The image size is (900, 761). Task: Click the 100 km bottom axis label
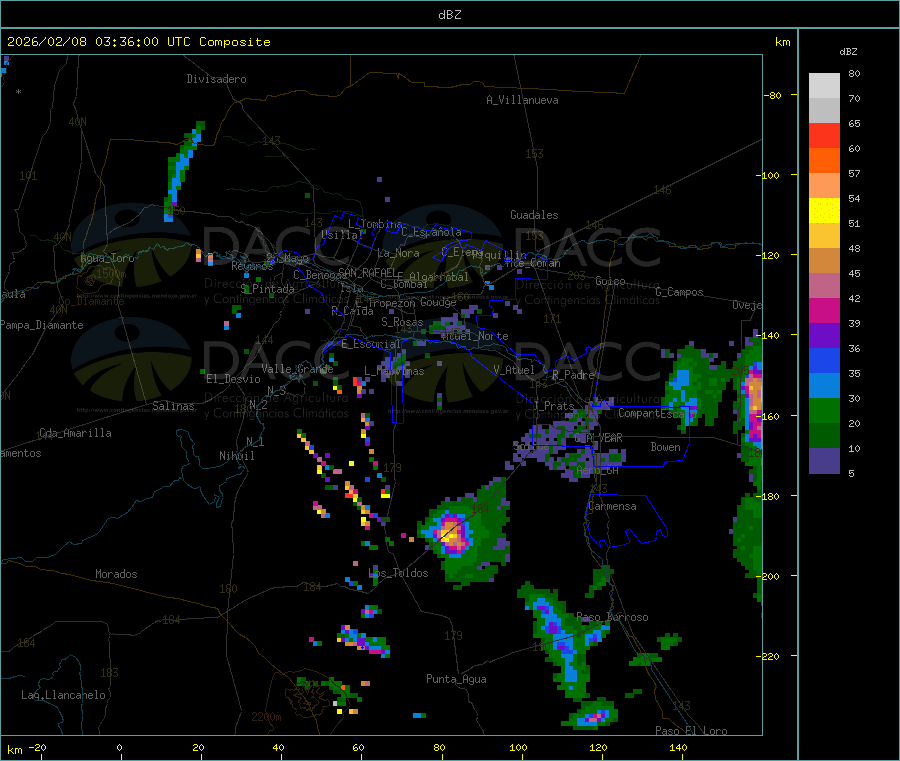click(518, 747)
